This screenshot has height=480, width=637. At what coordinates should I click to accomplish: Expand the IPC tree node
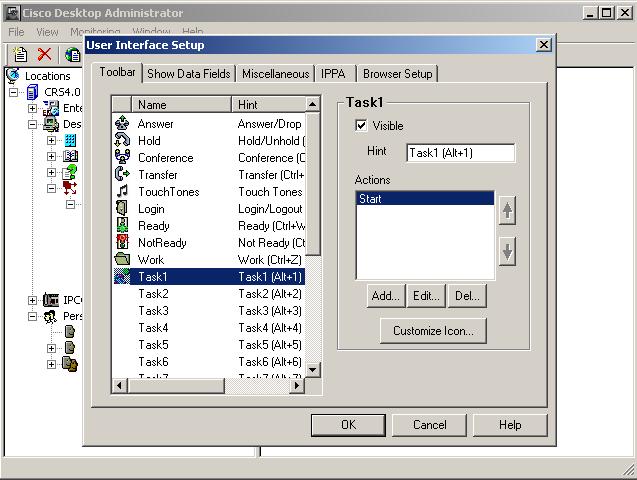point(32,300)
